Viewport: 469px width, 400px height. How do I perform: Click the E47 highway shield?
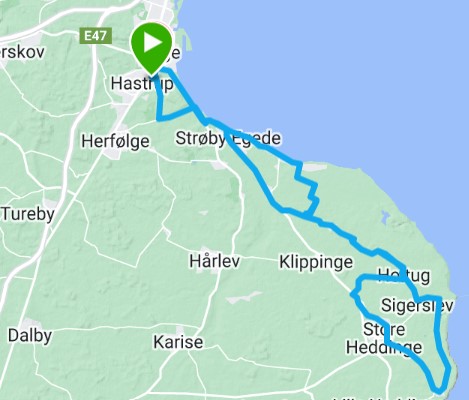tap(96, 36)
